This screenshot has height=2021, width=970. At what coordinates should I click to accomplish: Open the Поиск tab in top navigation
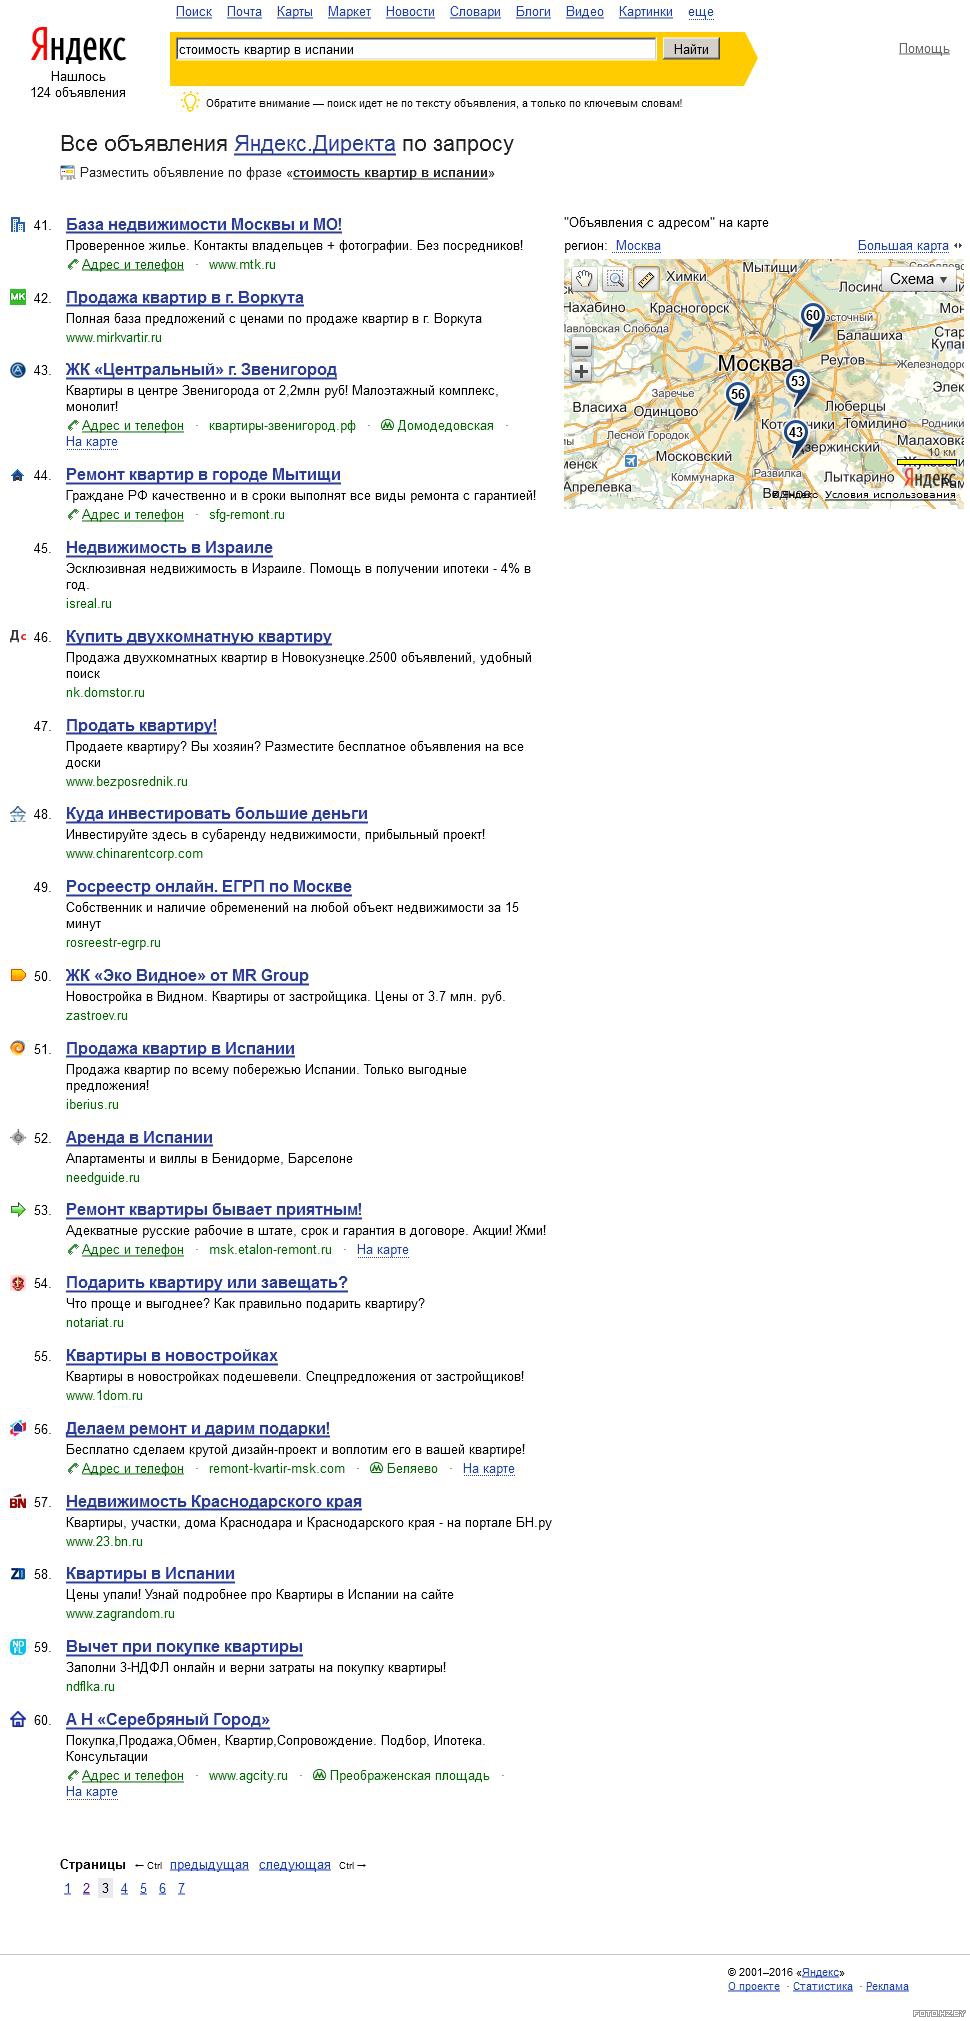194,12
